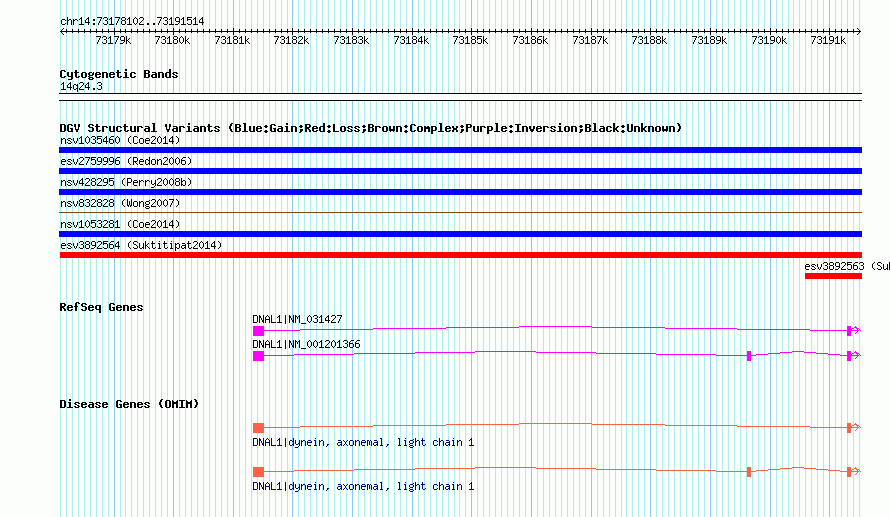Select the blue bar under nsv1035460
This screenshot has width=890, height=517.
point(460,150)
